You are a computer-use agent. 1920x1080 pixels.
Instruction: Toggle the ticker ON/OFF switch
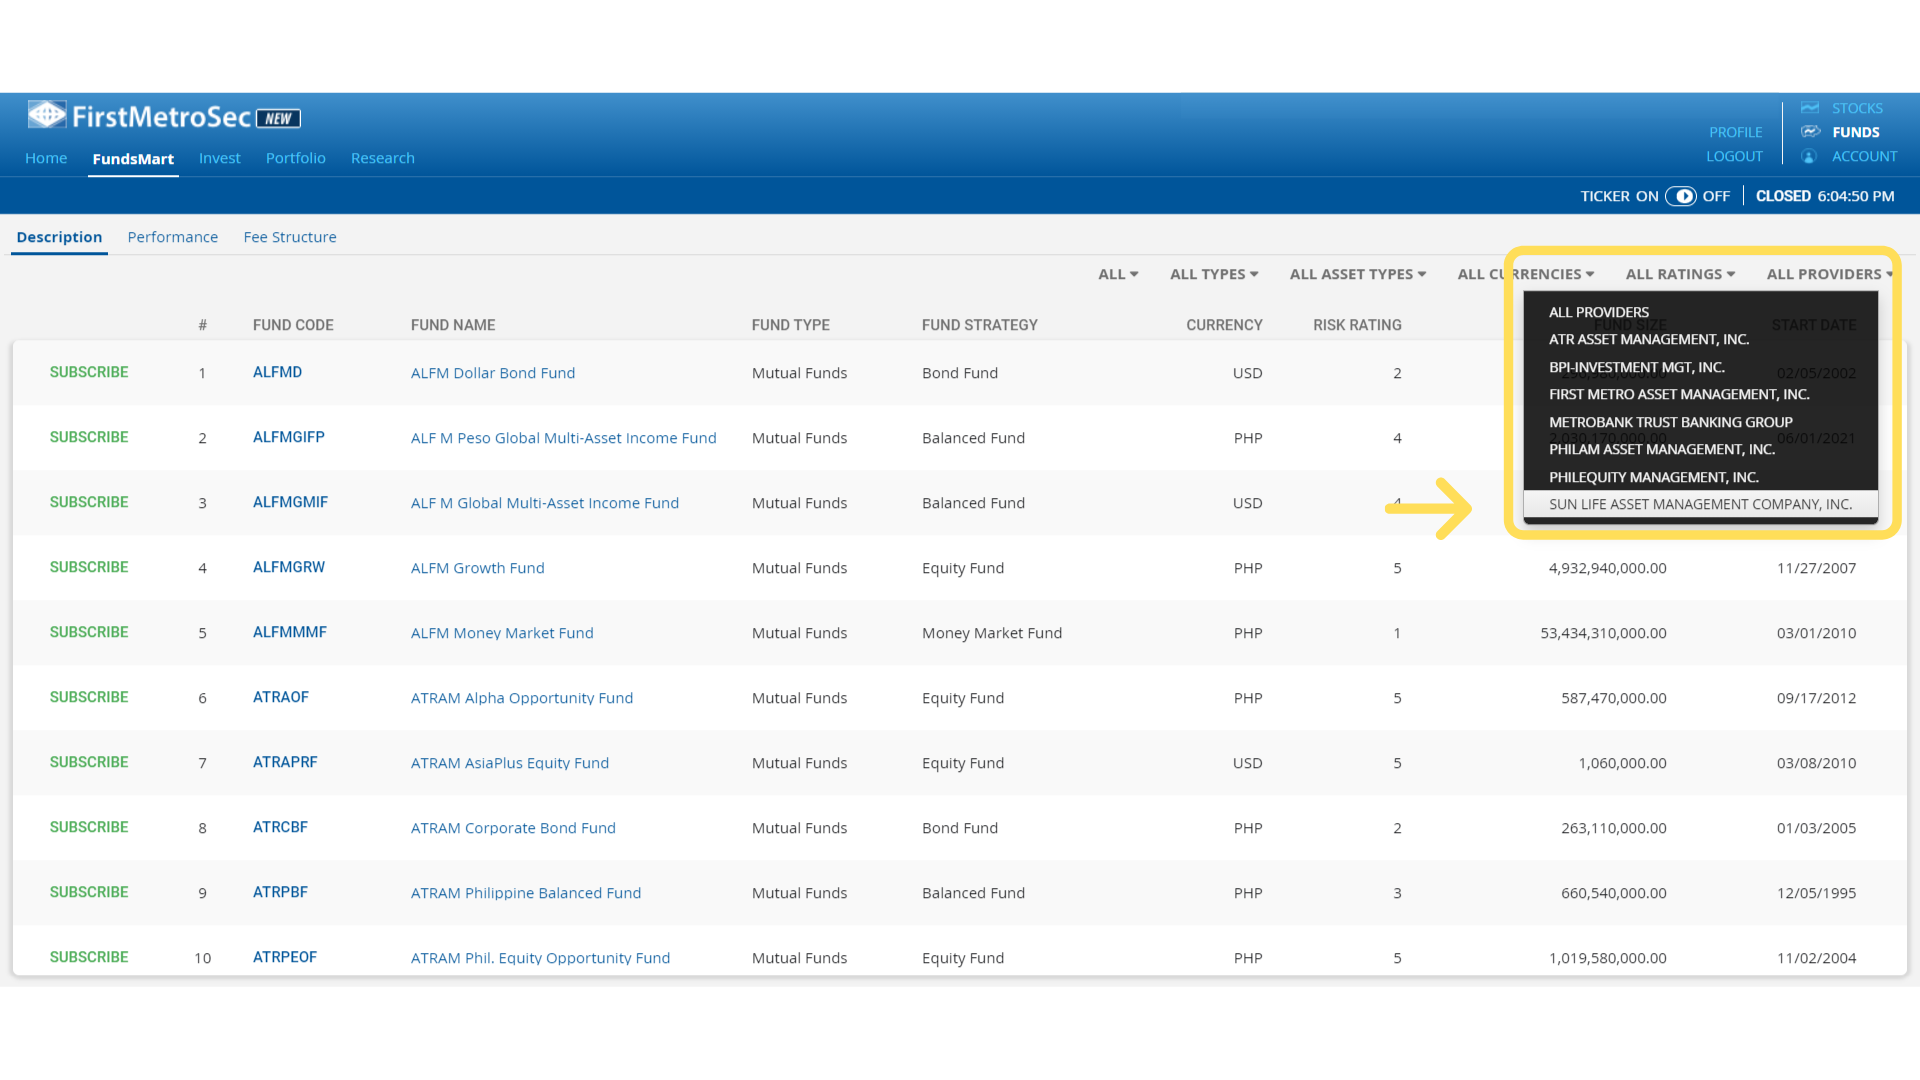pyautogui.click(x=1681, y=196)
